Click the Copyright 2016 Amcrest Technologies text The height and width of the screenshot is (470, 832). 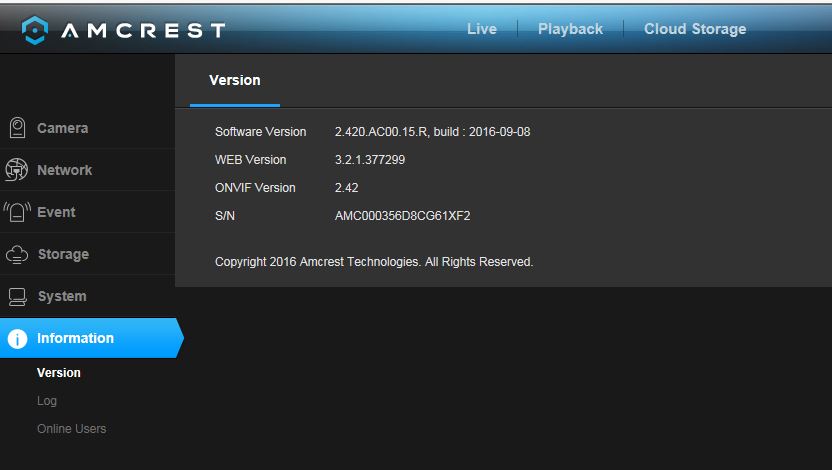pos(374,262)
